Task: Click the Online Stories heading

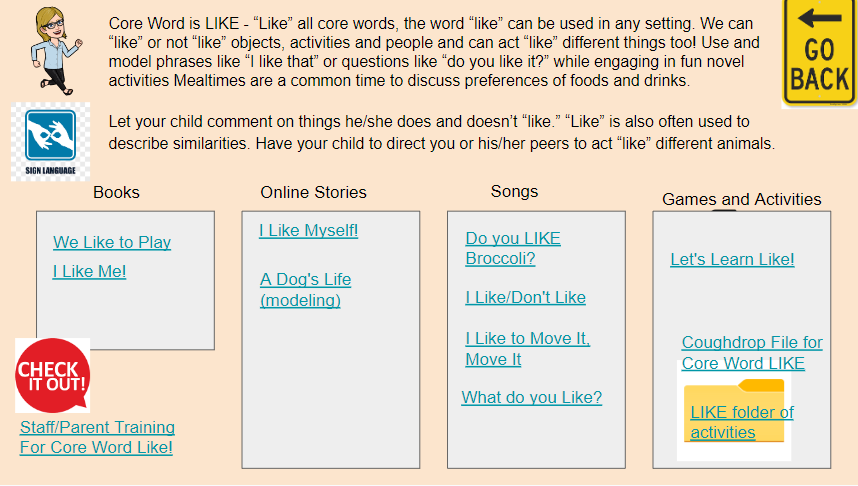Action: coord(314,193)
